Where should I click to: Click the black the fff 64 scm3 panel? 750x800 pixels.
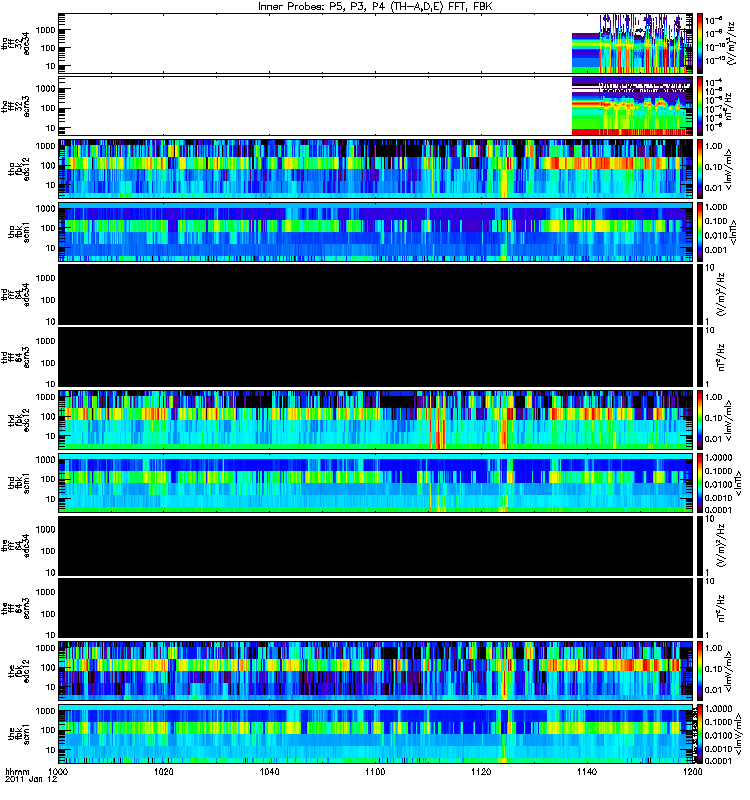[376, 608]
